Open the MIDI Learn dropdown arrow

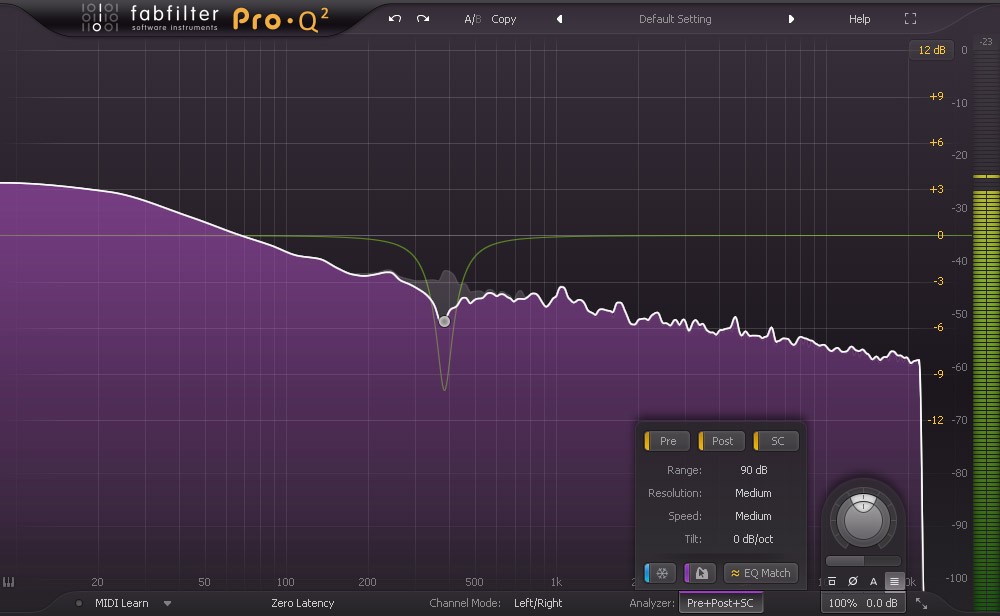point(167,603)
